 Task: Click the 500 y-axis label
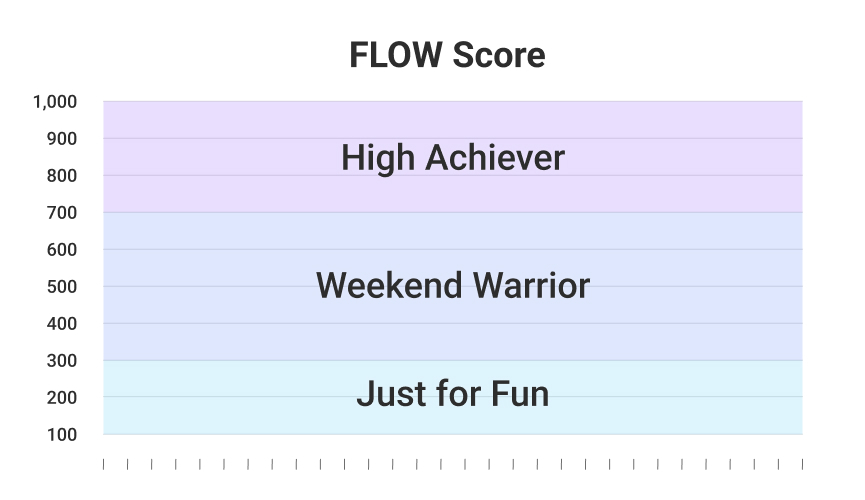coord(62,287)
